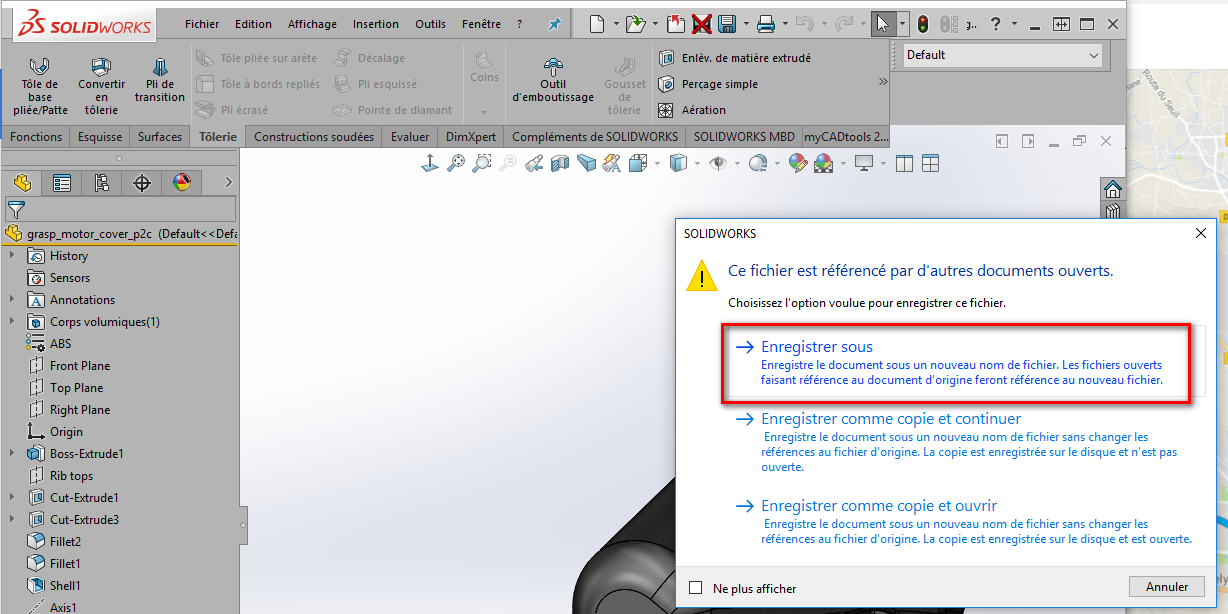The height and width of the screenshot is (614, 1228).
Task: Open the Outils menu
Action: [430, 24]
